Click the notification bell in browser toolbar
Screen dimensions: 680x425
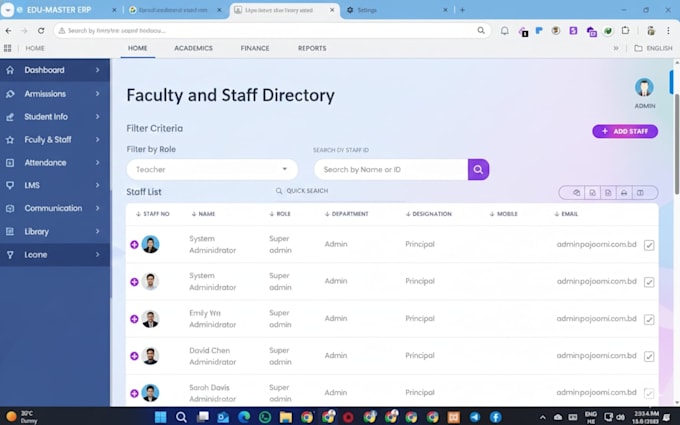[504, 31]
